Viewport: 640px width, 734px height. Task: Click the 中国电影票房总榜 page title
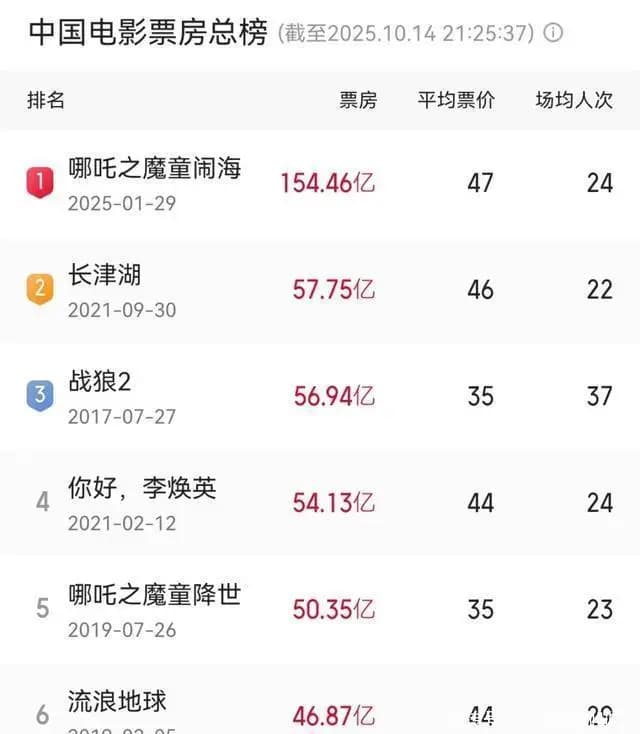[x=147, y=32]
